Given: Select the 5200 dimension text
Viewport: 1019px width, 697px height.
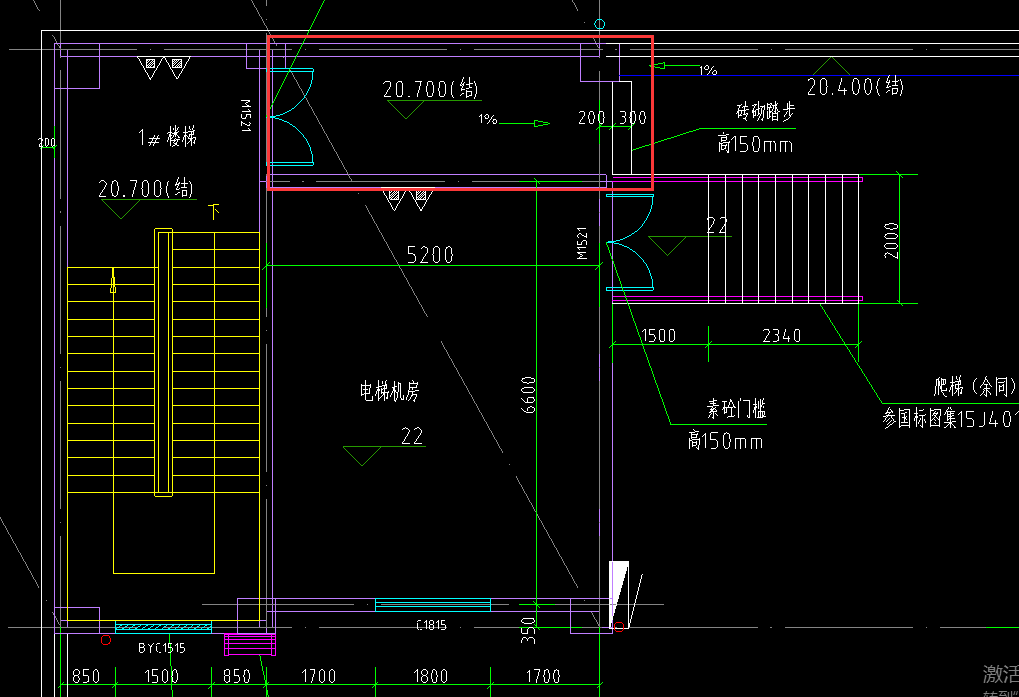Looking at the screenshot, I should [x=430, y=255].
